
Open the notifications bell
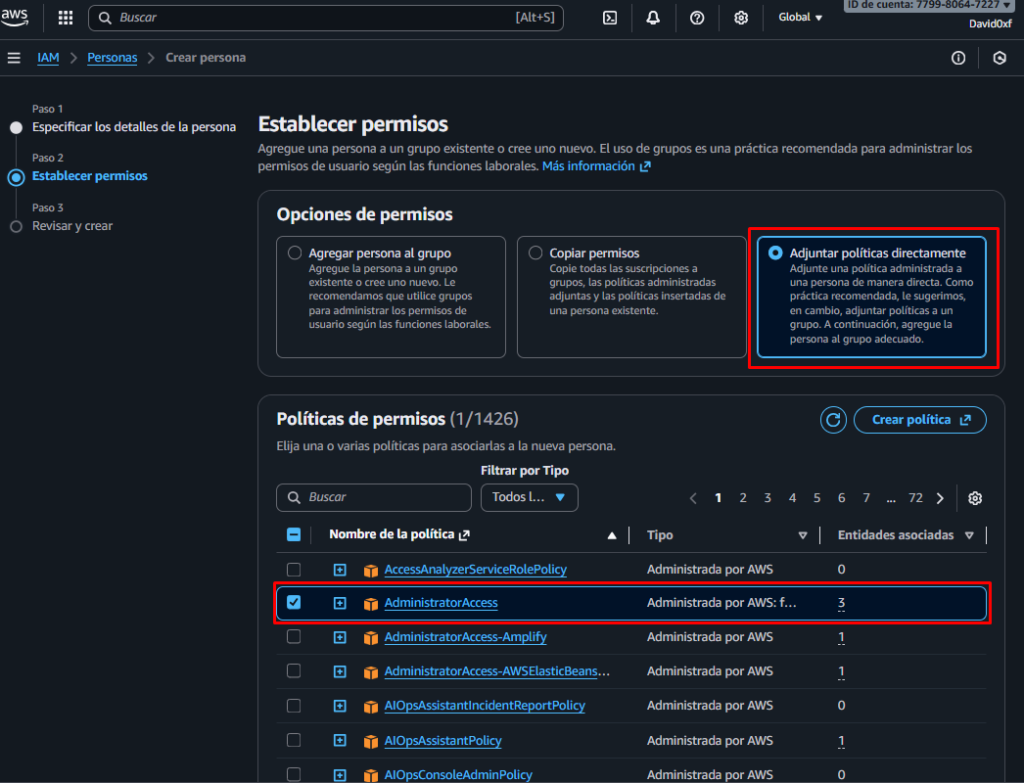pyautogui.click(x=653, y=18)
